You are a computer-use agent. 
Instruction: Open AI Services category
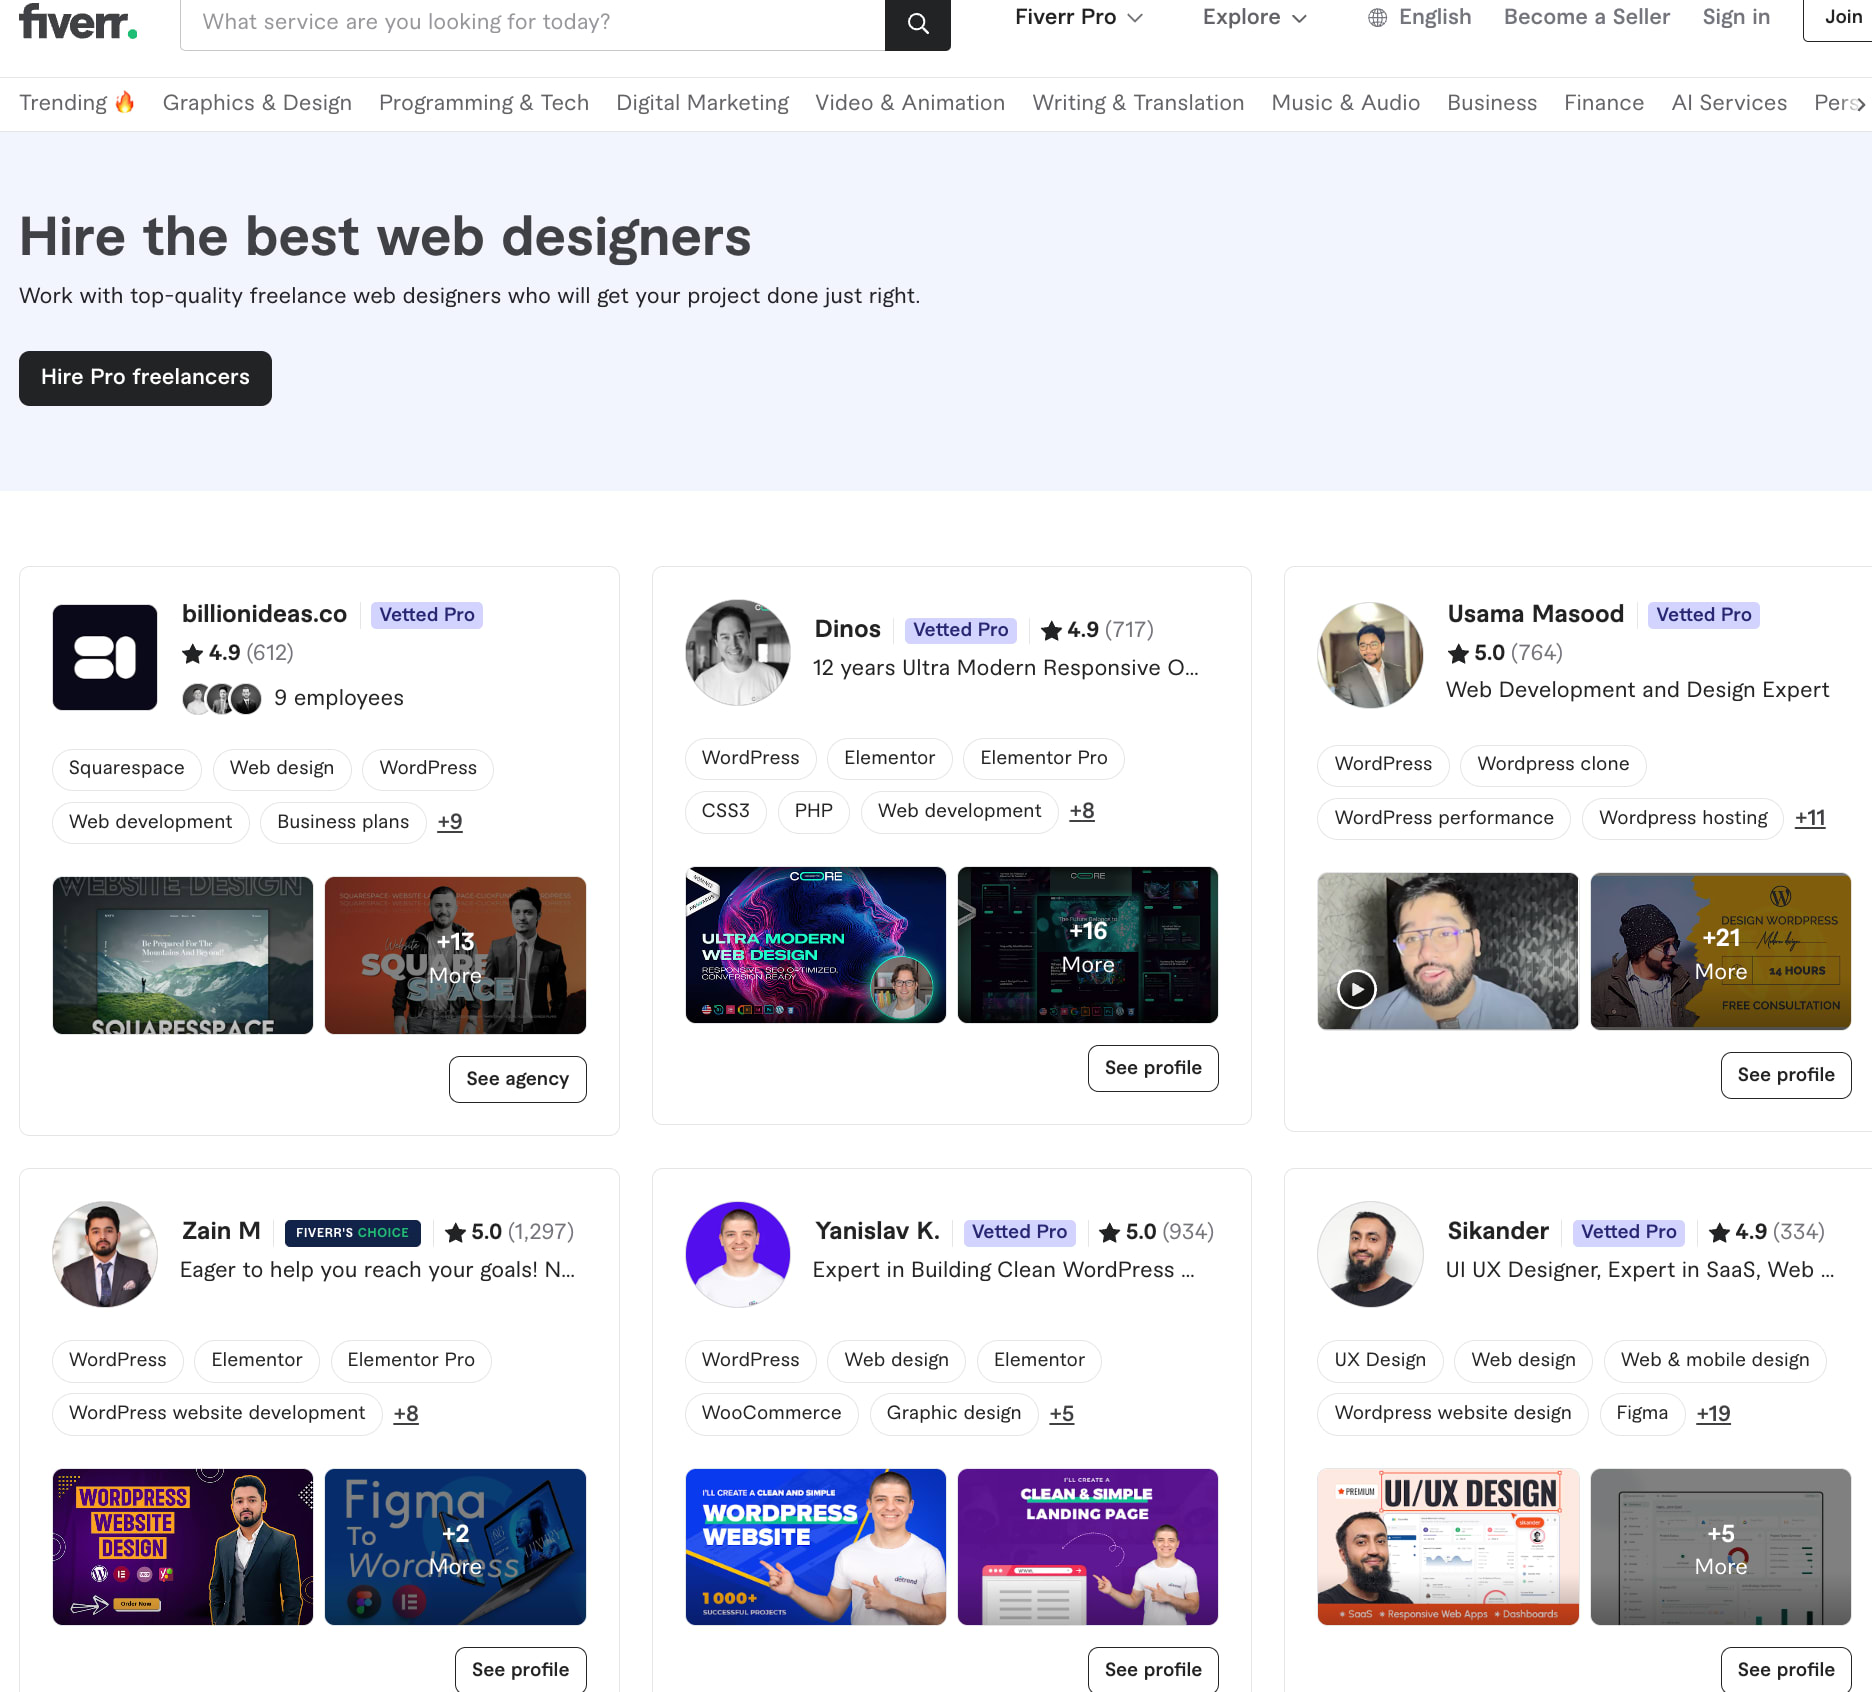[1729, 103]
